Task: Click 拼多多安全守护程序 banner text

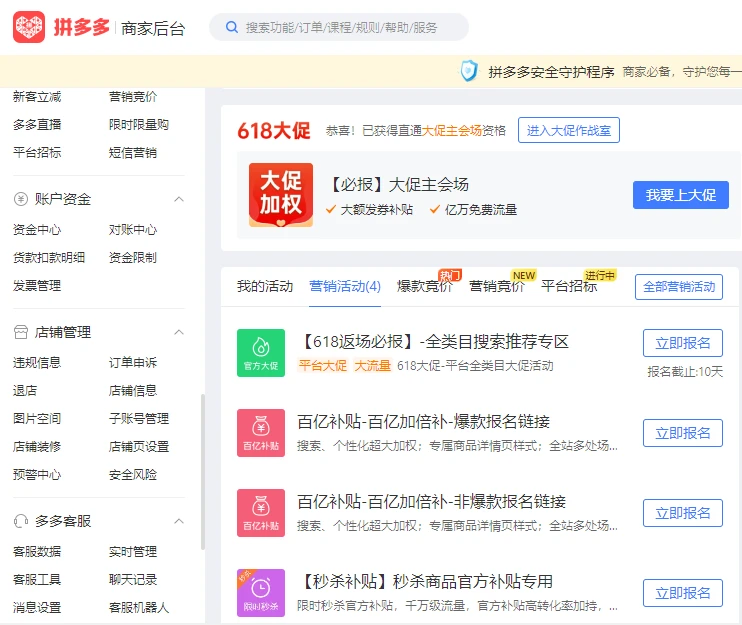Action: (551, 72)
